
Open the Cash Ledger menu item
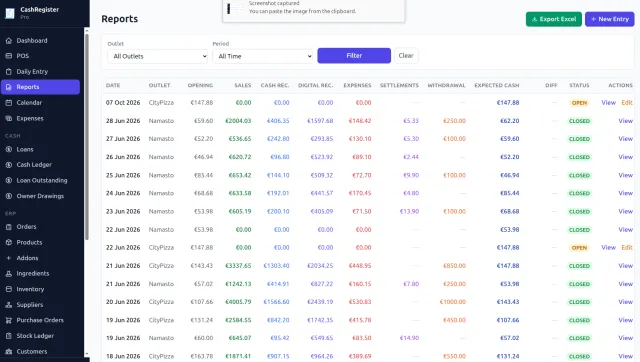click(x=40, y=165)
